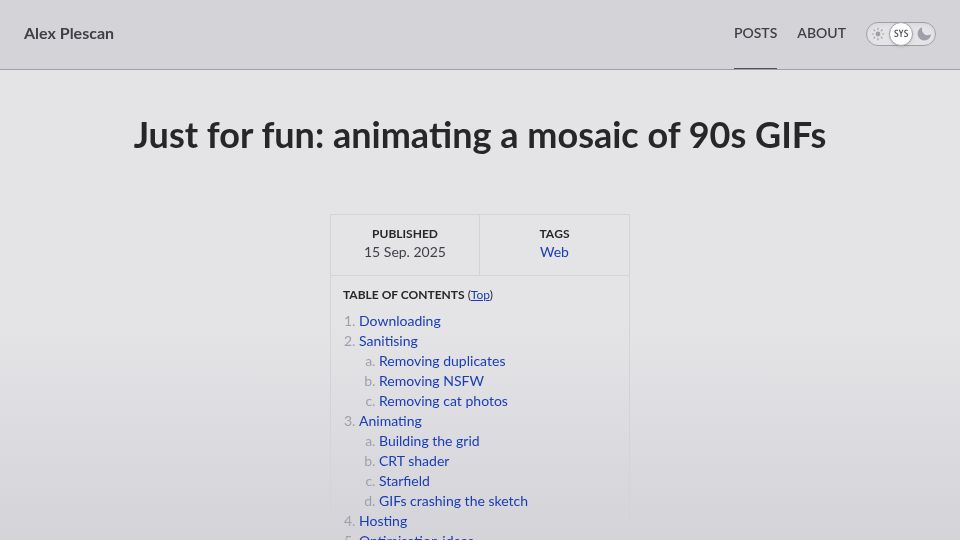Viewport: 960px width, 540px height.
Task: Jump to the Downloading section
Action: tap(400, 321)
